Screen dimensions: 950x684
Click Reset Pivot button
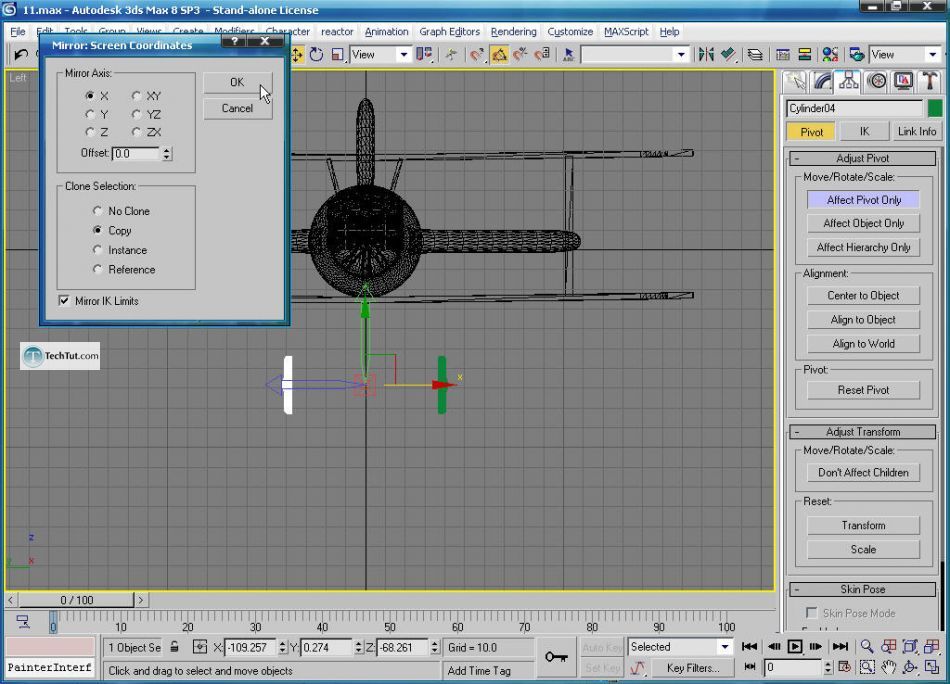click(863, 390)
